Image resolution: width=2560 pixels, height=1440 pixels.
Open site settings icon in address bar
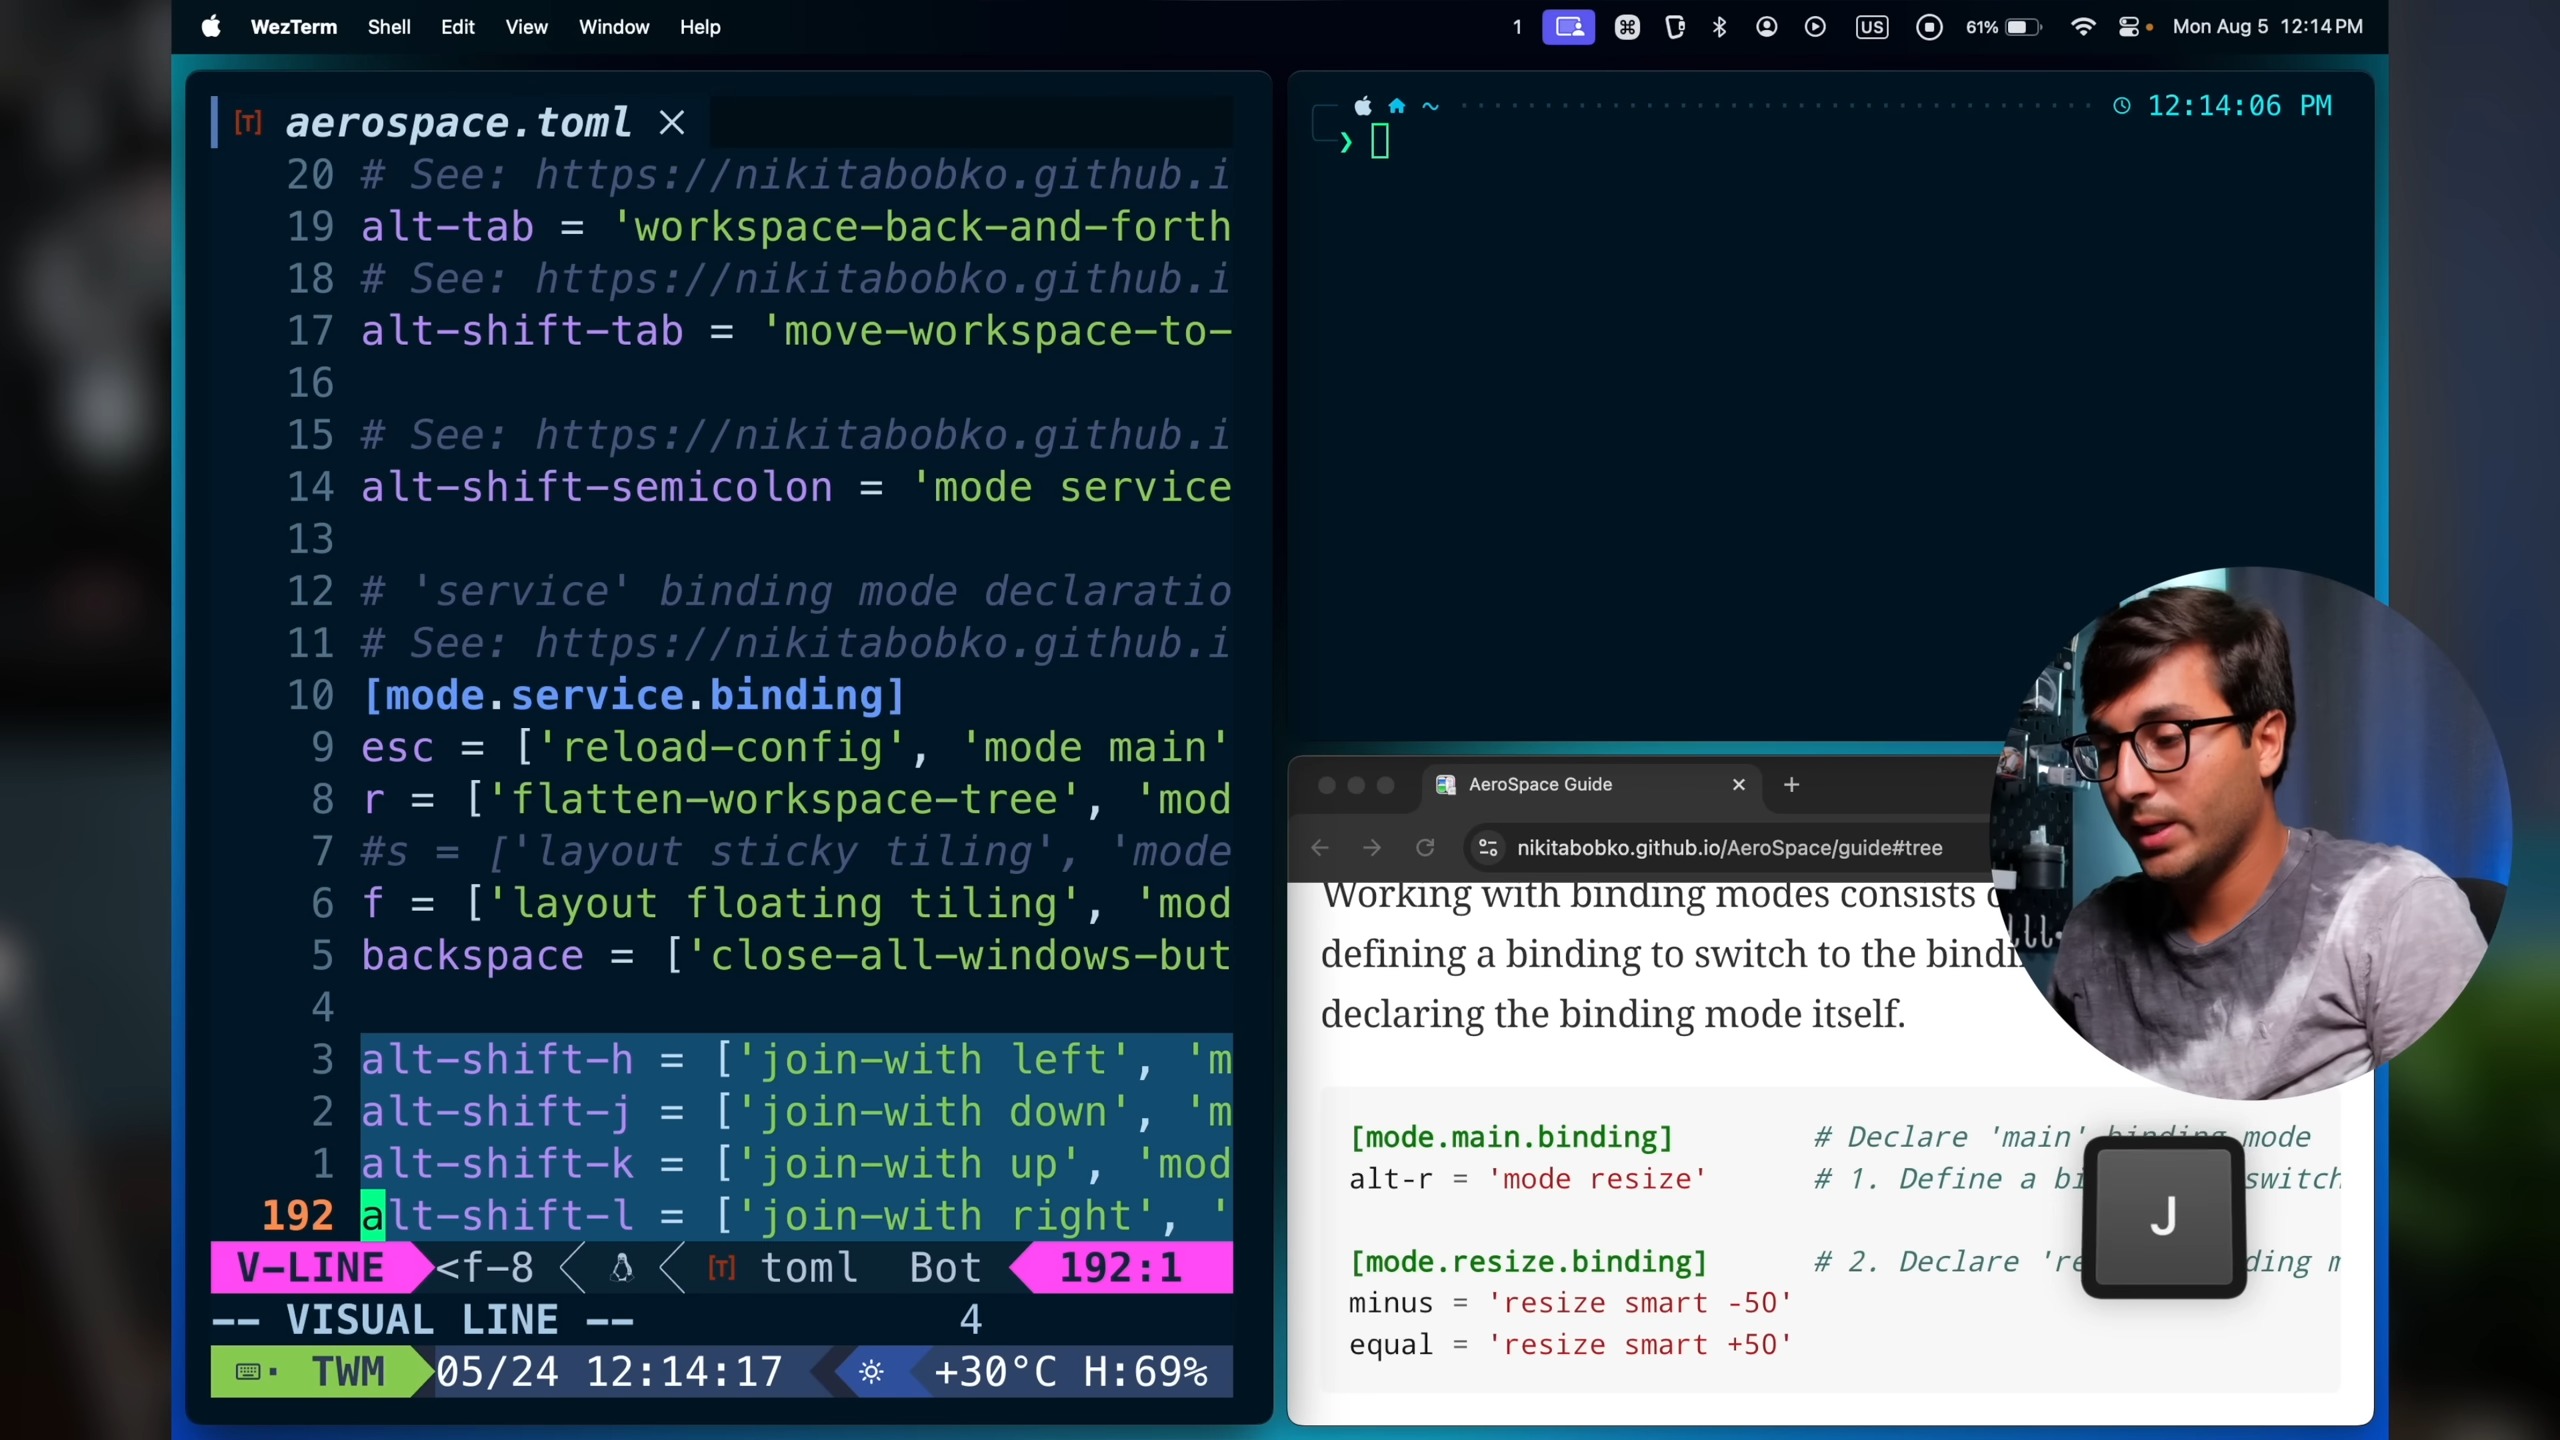coord(1488,848)
